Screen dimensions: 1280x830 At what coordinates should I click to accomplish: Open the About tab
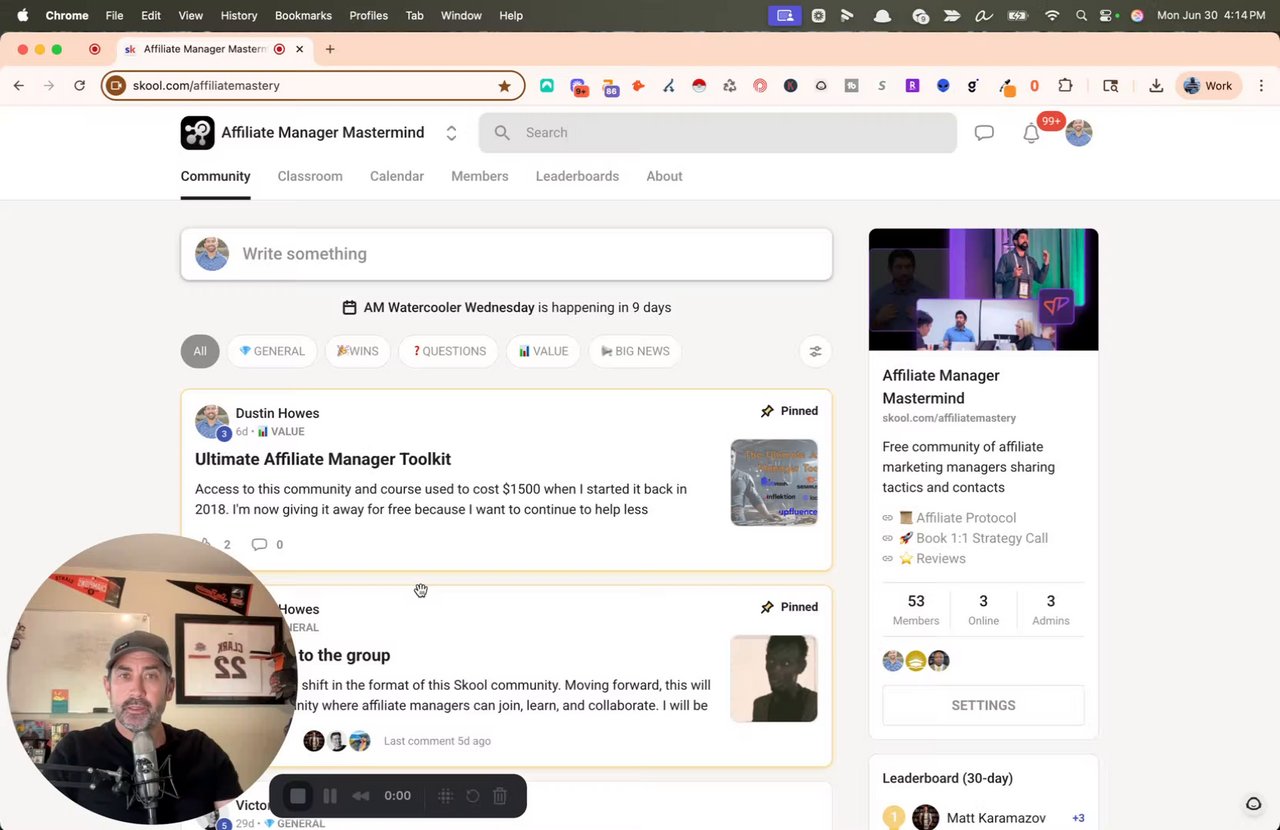pyautogui.click(x=664, y=176)
